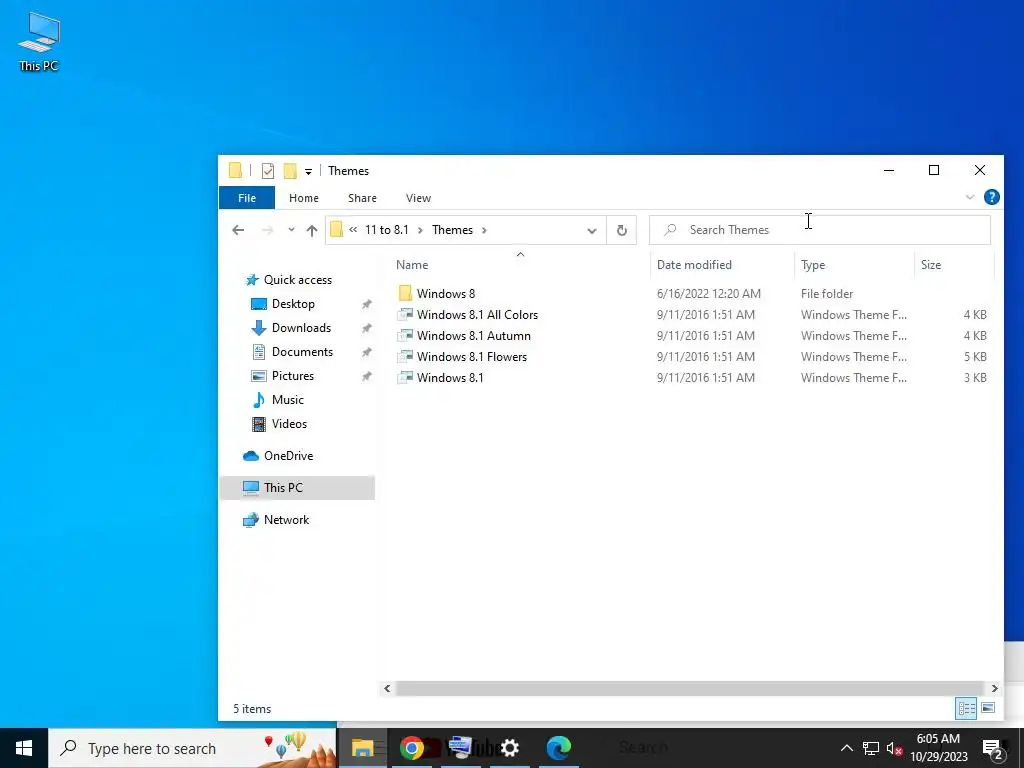Select This PC in navigation pane
The width and height of the screenshot is (1024, 768).
pos(297,488)
